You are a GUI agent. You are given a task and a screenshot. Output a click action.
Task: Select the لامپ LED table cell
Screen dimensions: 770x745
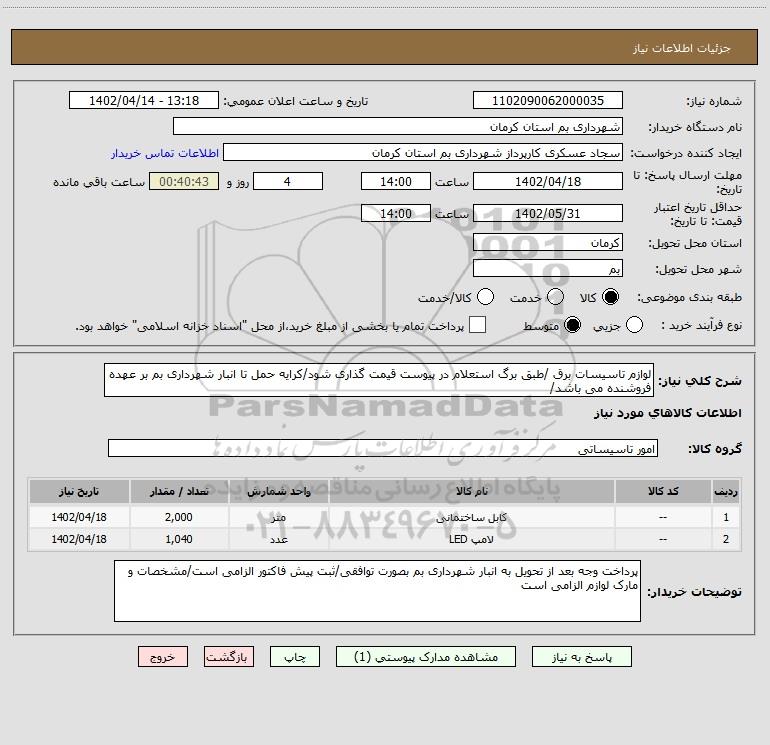tap(471, 539)
